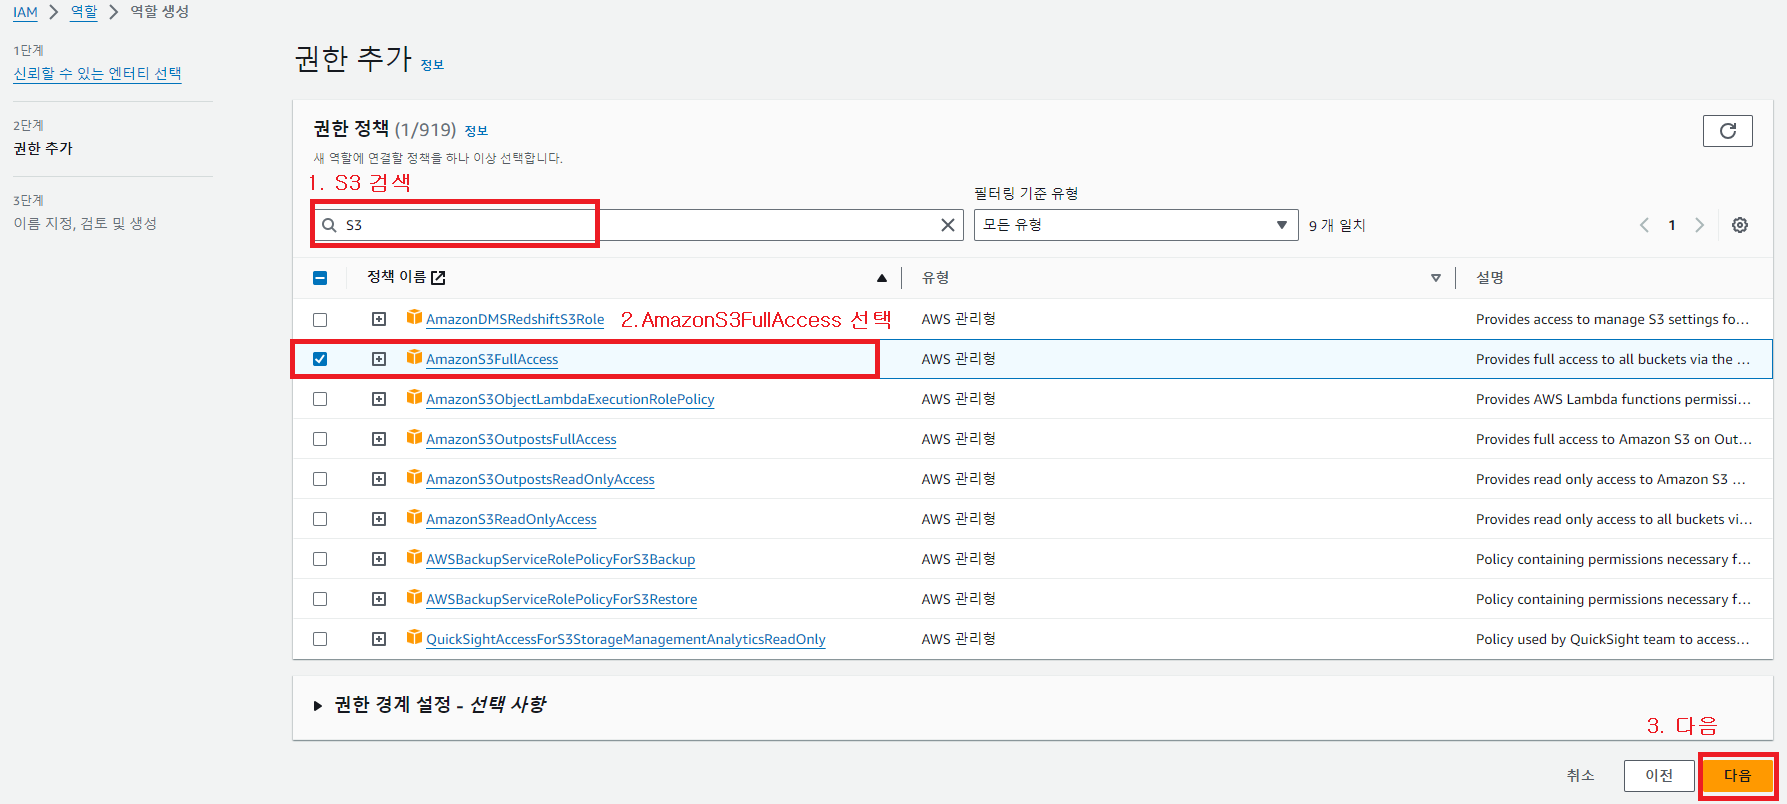Check AWSBackupServiceRolePolicyForS3Restore checkbox
The width and height of the screenshot is (1787, 804).
point(320,599)
